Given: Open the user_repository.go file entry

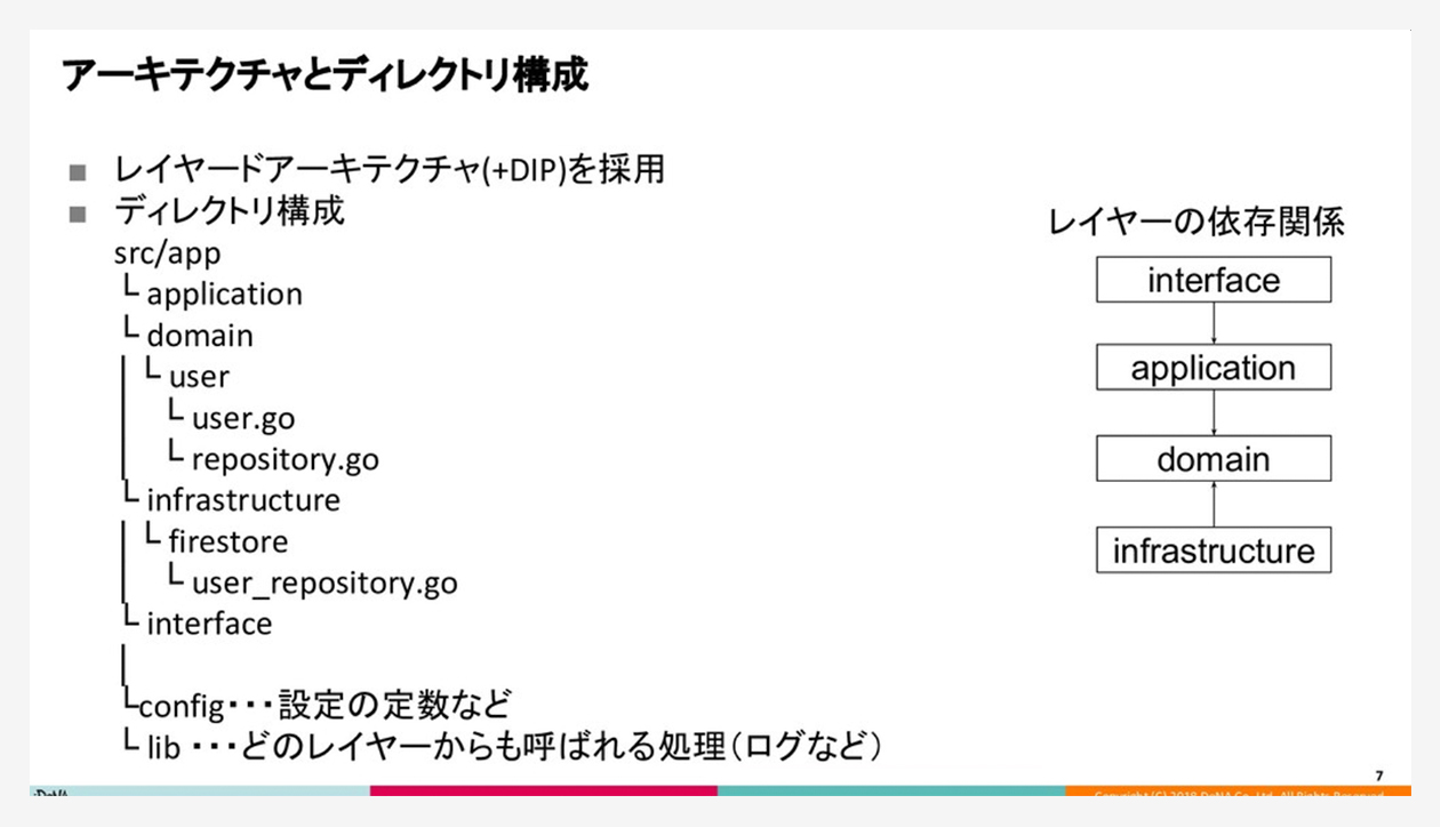Looking at the screenshot, I should tap(324, 583).
